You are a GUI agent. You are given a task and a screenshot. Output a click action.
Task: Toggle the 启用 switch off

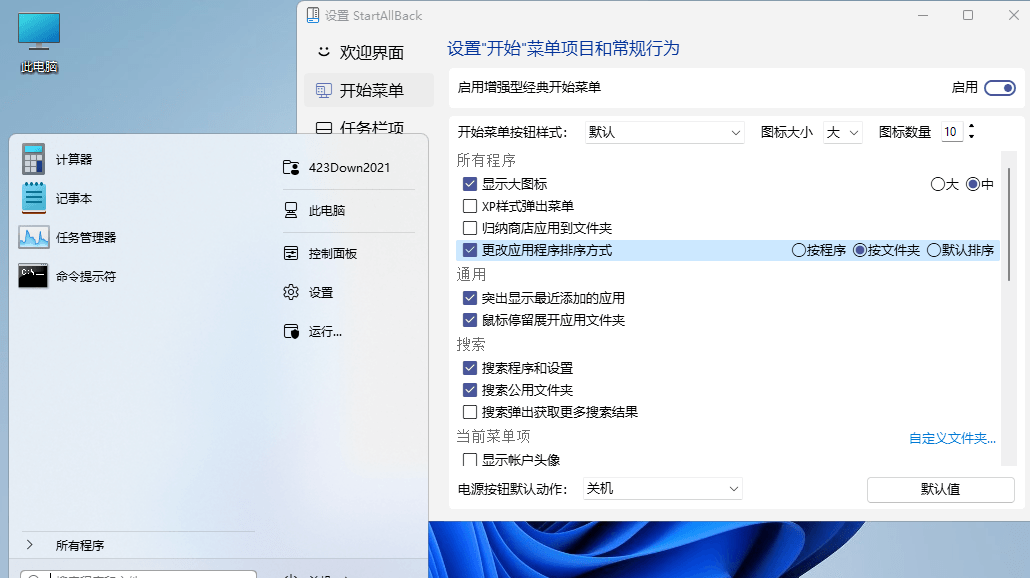tap(1000, 87)
